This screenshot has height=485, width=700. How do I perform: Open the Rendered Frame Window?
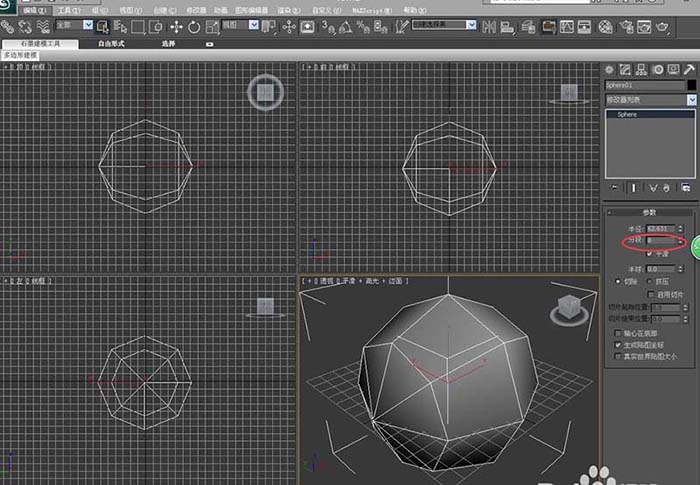(x=644, y=27)
